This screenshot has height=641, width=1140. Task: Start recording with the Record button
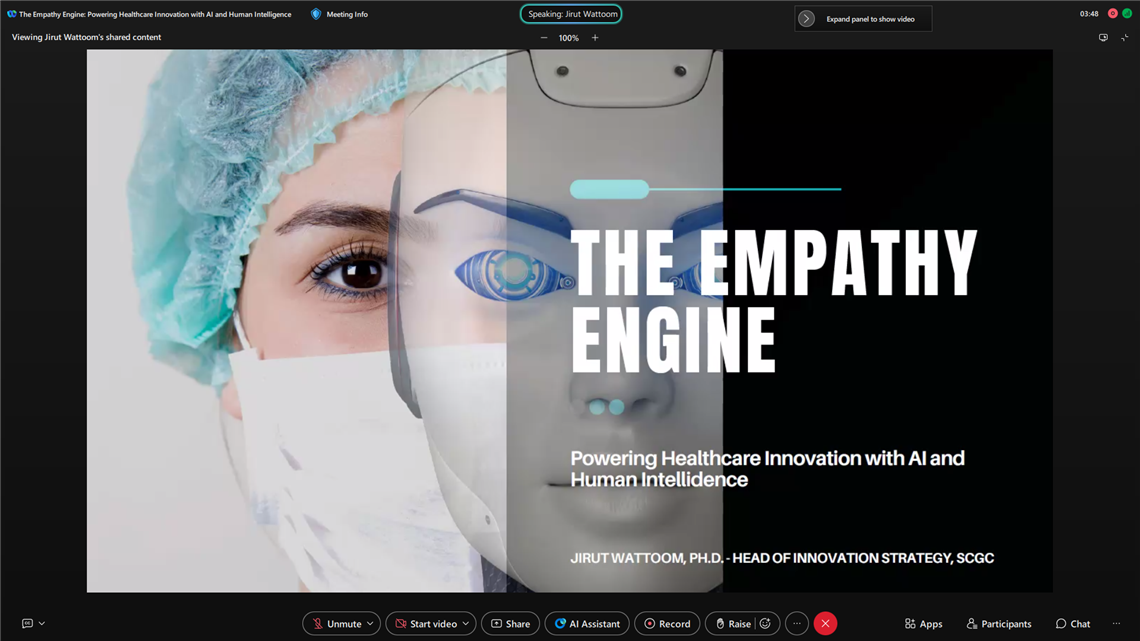667,624
